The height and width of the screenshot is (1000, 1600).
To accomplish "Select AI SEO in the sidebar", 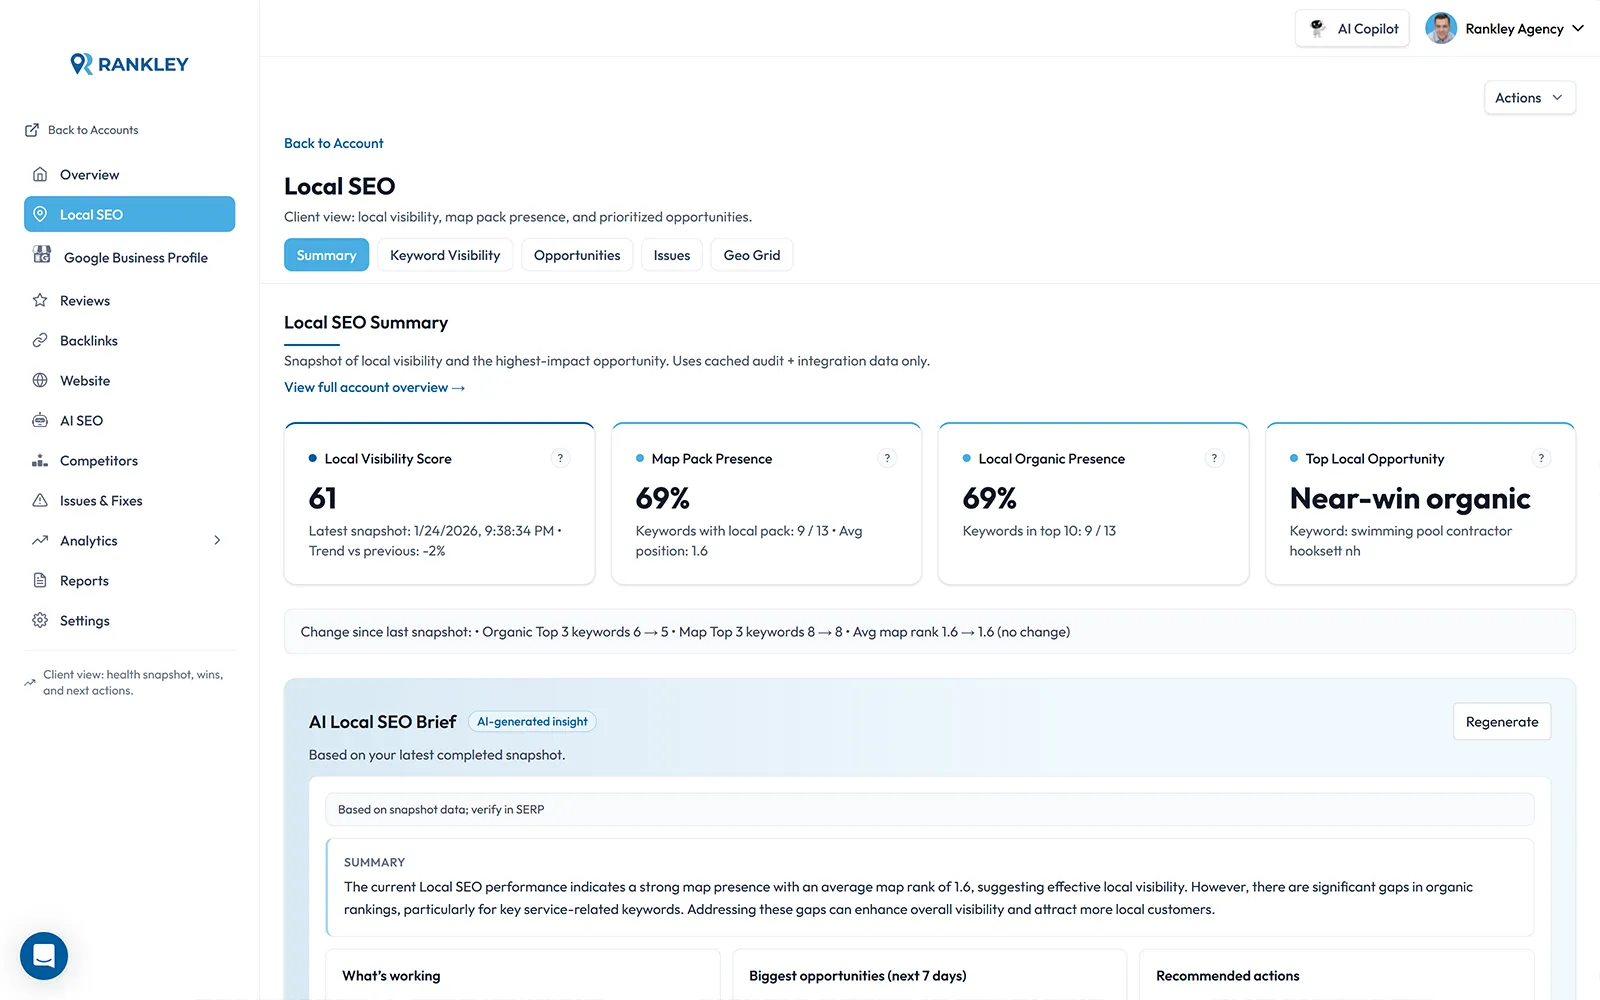I will pos(80,420).
